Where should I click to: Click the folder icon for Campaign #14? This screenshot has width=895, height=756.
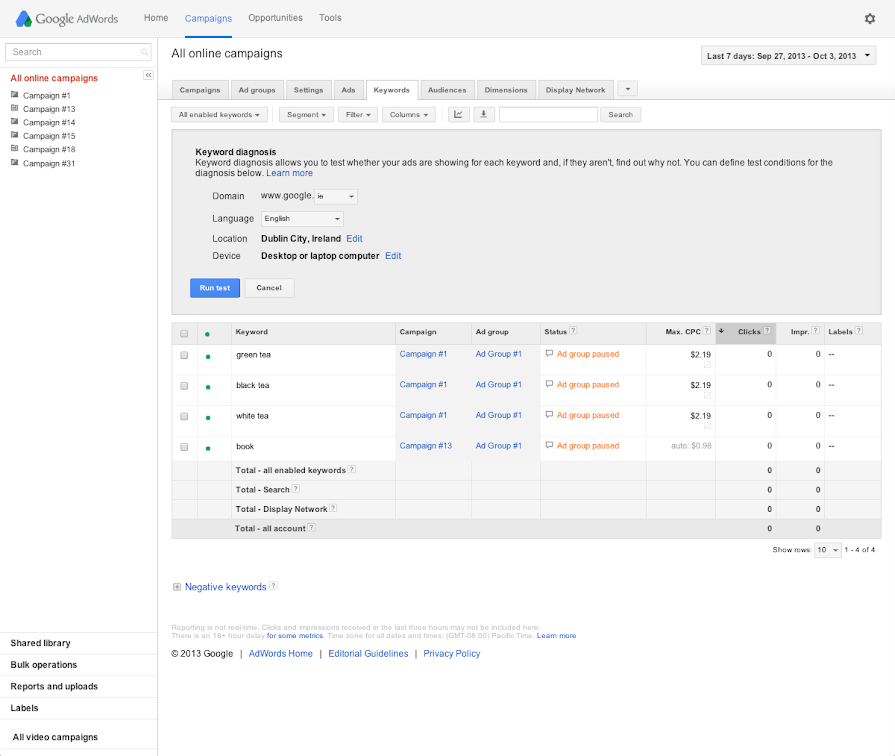[15, 122]
